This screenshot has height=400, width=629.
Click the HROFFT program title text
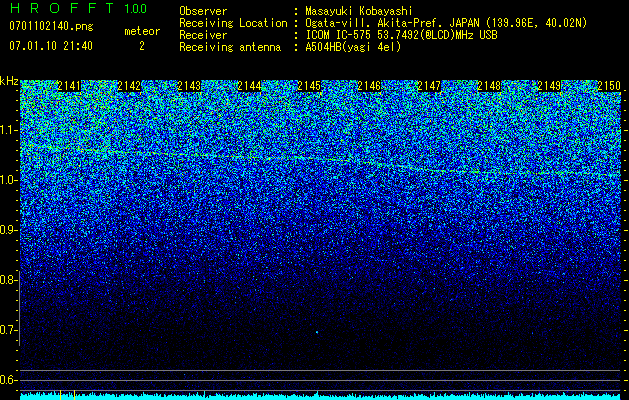tap(63, 8)
